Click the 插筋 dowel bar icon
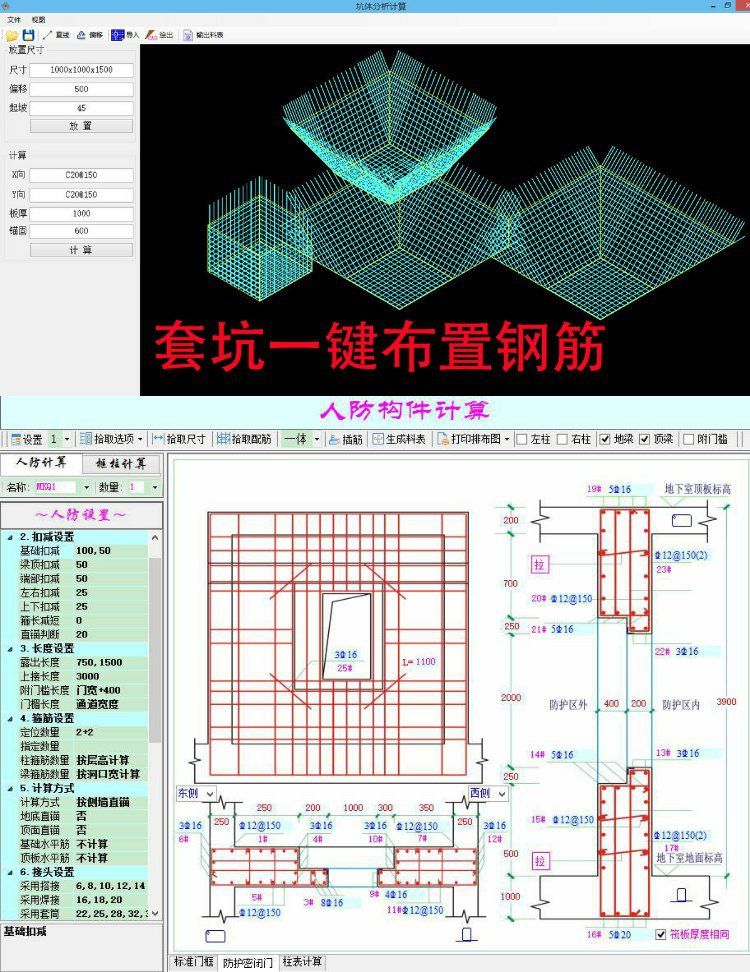Viewport: 750px width, 972px height. (x=334, y=439)
